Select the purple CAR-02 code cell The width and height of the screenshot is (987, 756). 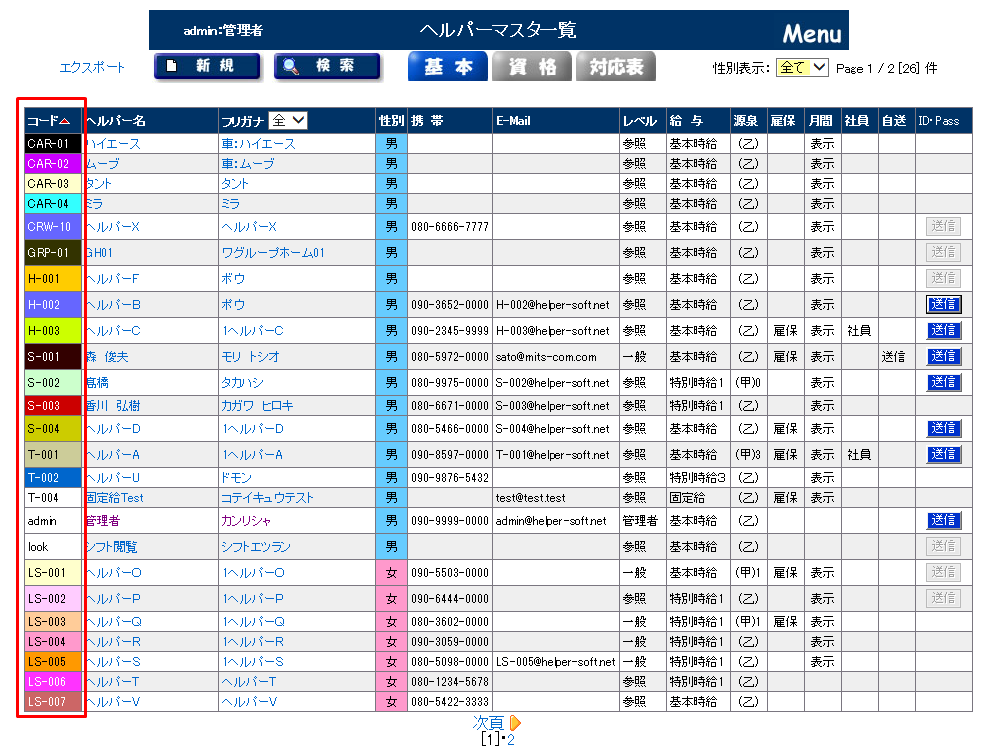point(53,163)
